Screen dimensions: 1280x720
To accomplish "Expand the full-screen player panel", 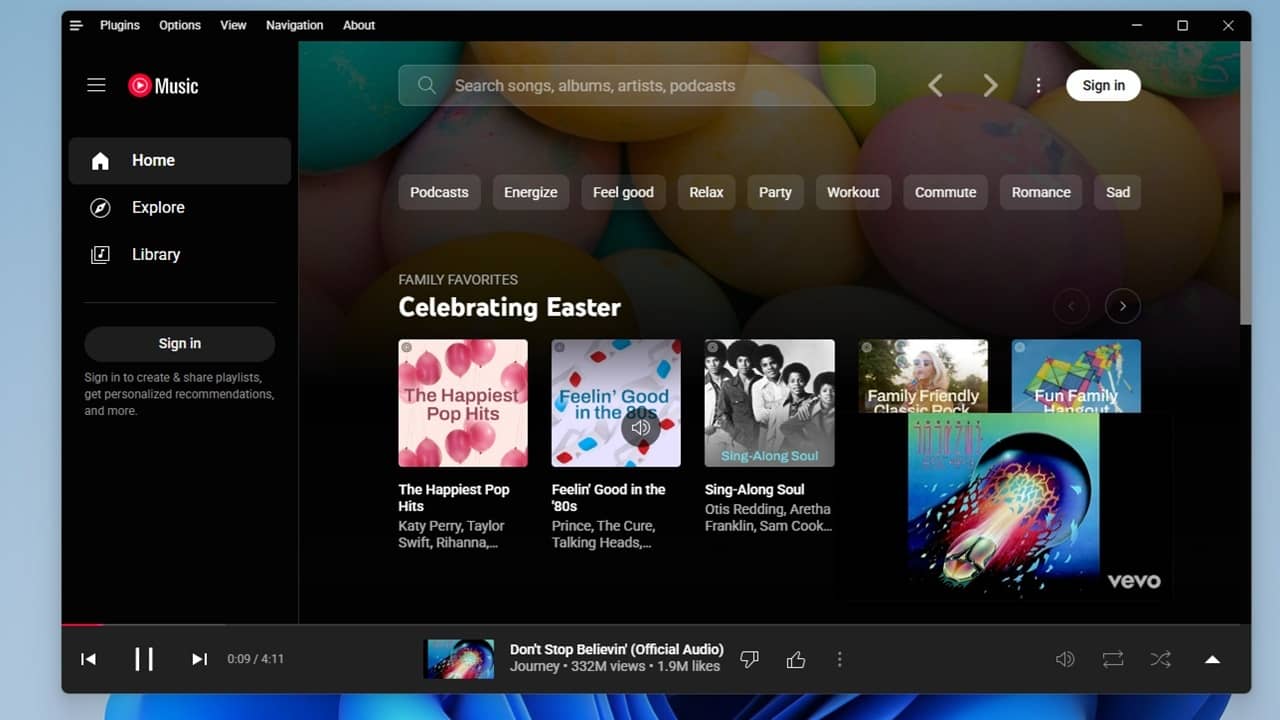I will [x=1212, y=659].
